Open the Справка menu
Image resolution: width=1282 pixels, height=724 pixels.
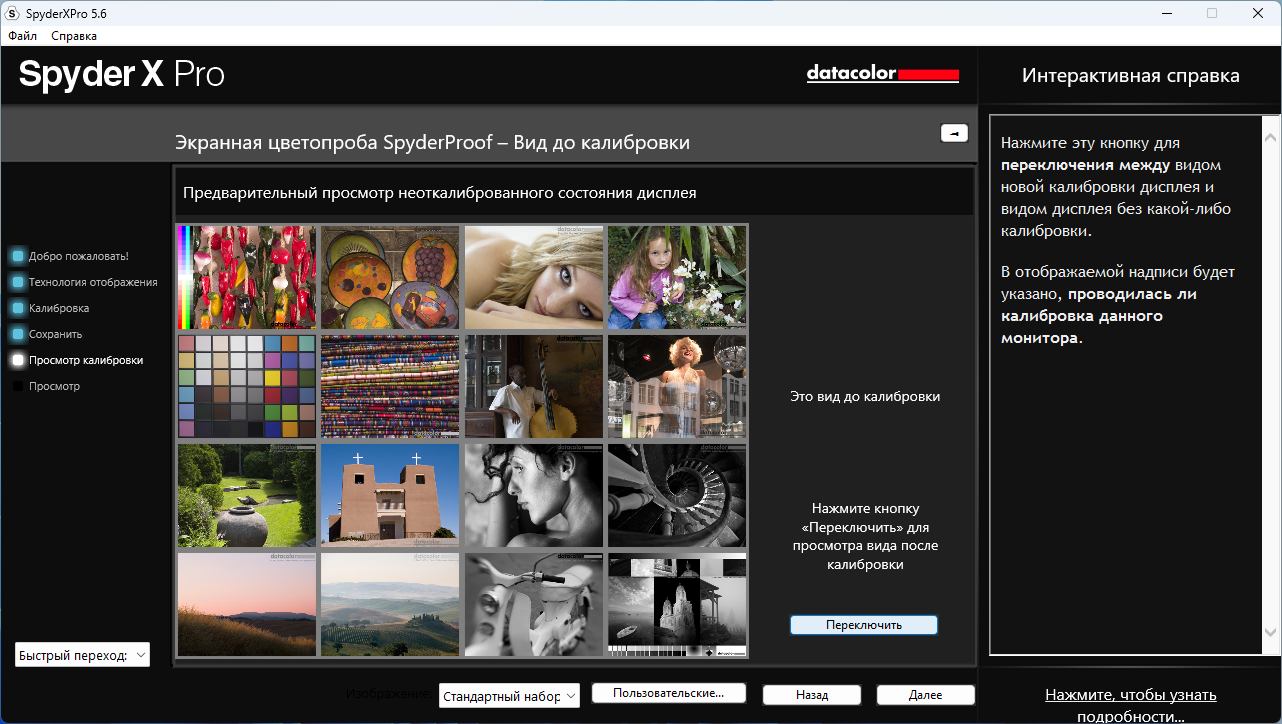(74, 36)
